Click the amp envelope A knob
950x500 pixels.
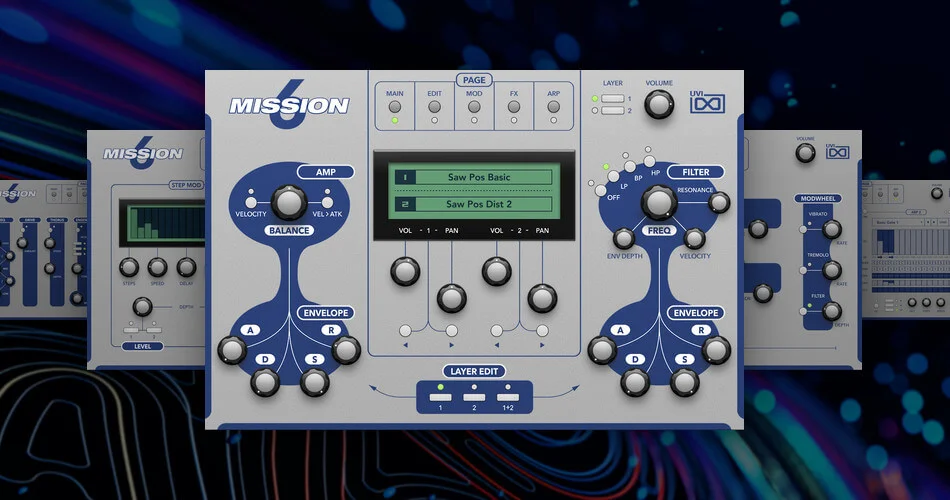pyautogui.click(x=232, y=350)
